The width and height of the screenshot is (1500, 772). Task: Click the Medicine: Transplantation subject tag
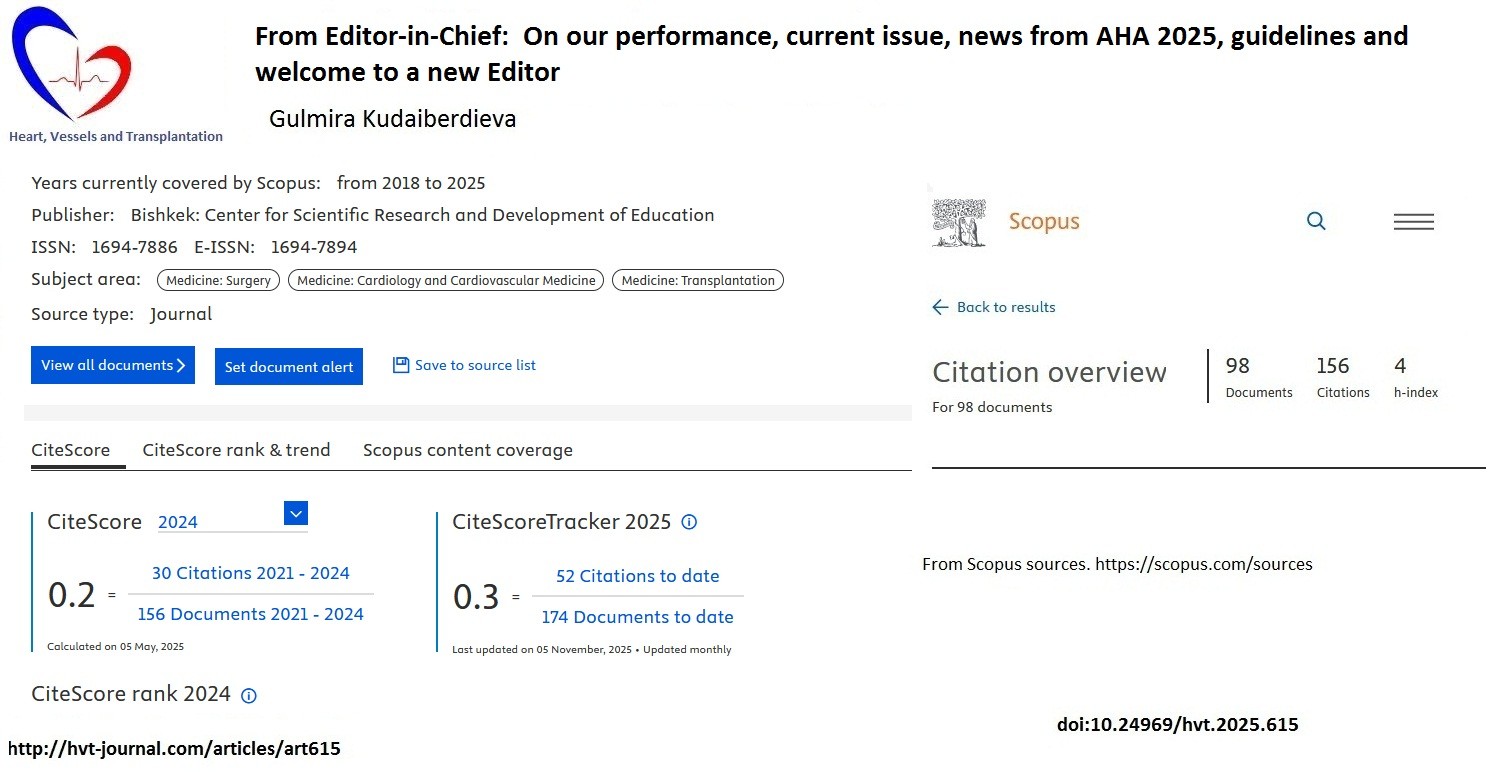pyautogui.click(x=697, y=281)
